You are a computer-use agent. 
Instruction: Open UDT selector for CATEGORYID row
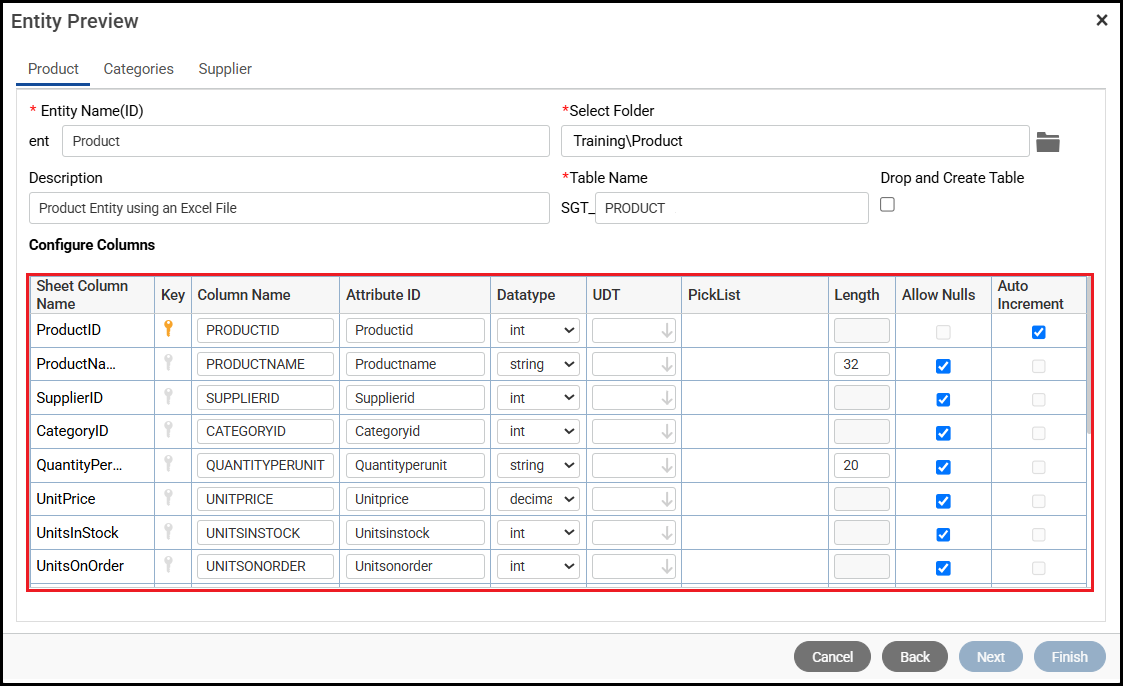[x=634, y=432]
